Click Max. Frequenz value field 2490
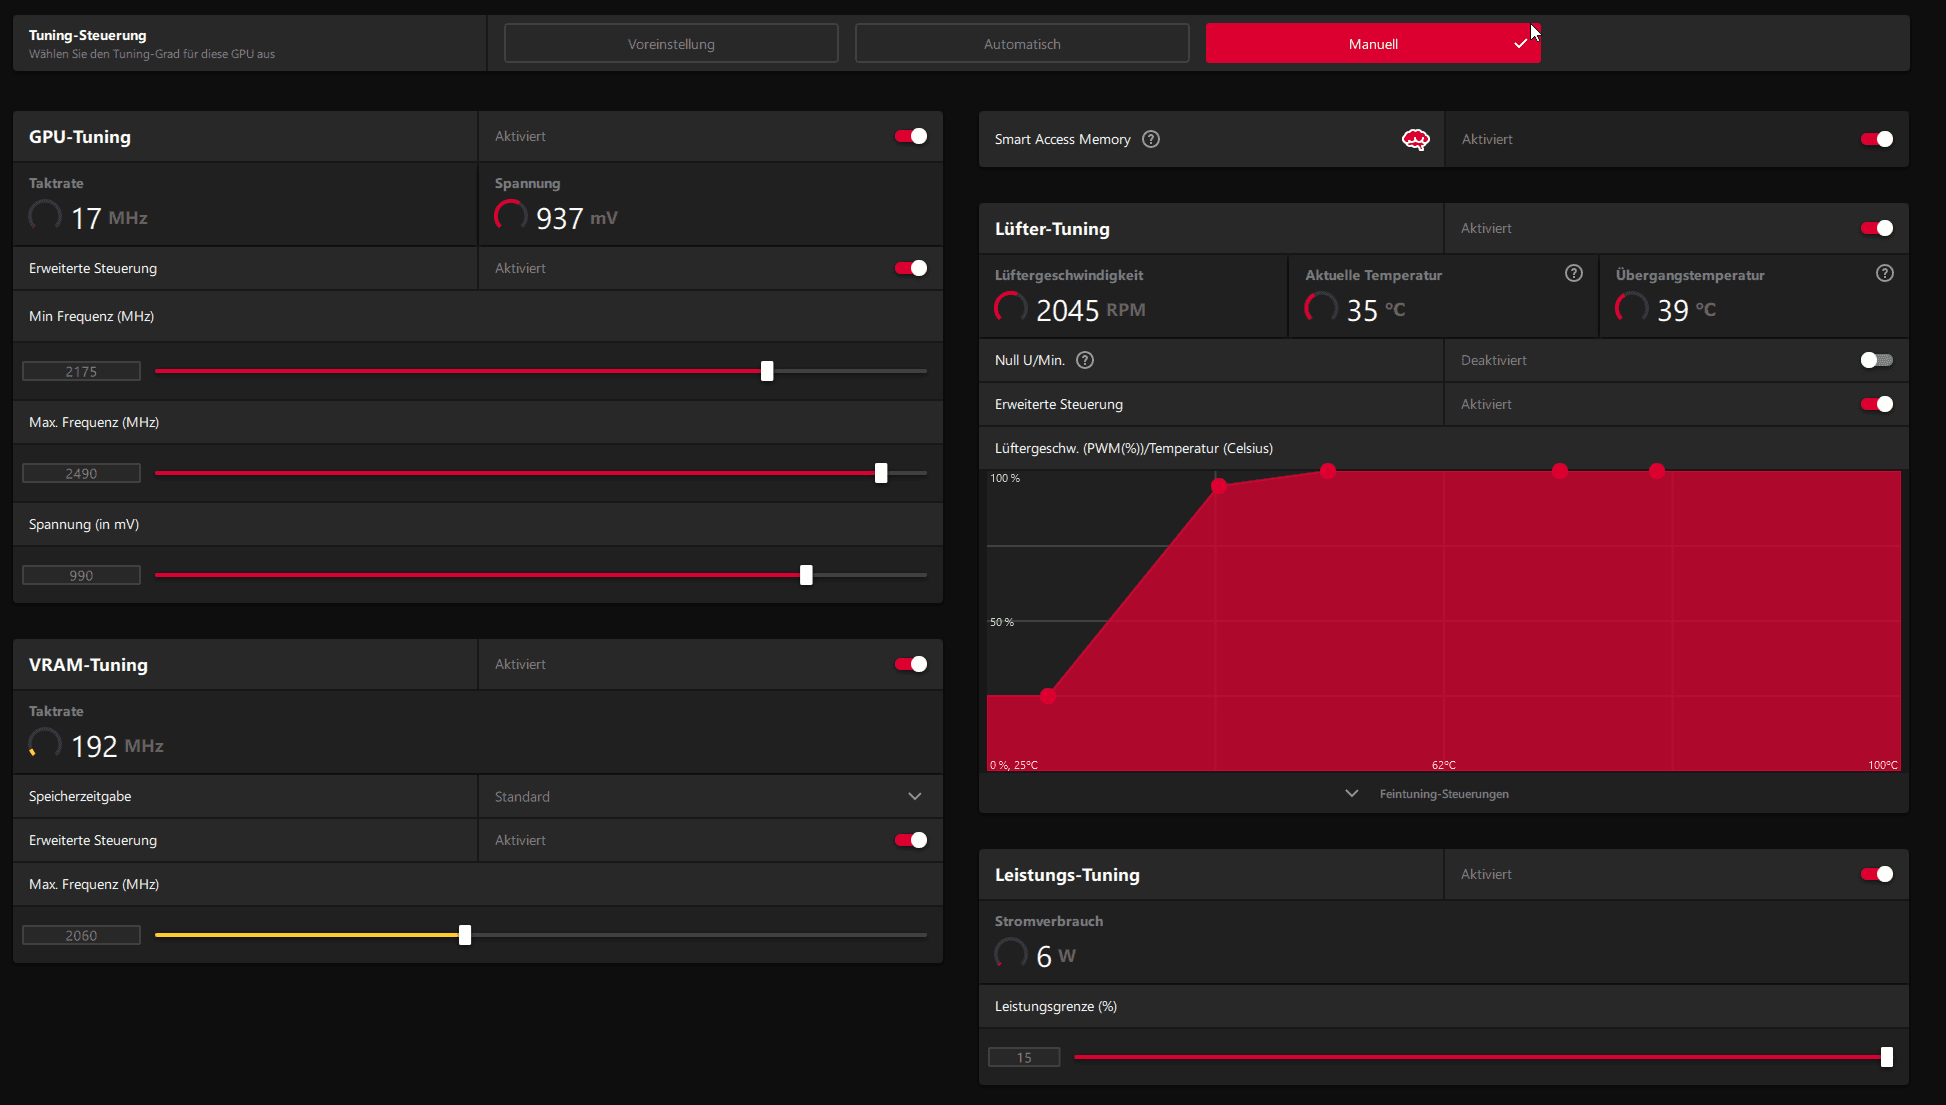 (x=81, y=473)
